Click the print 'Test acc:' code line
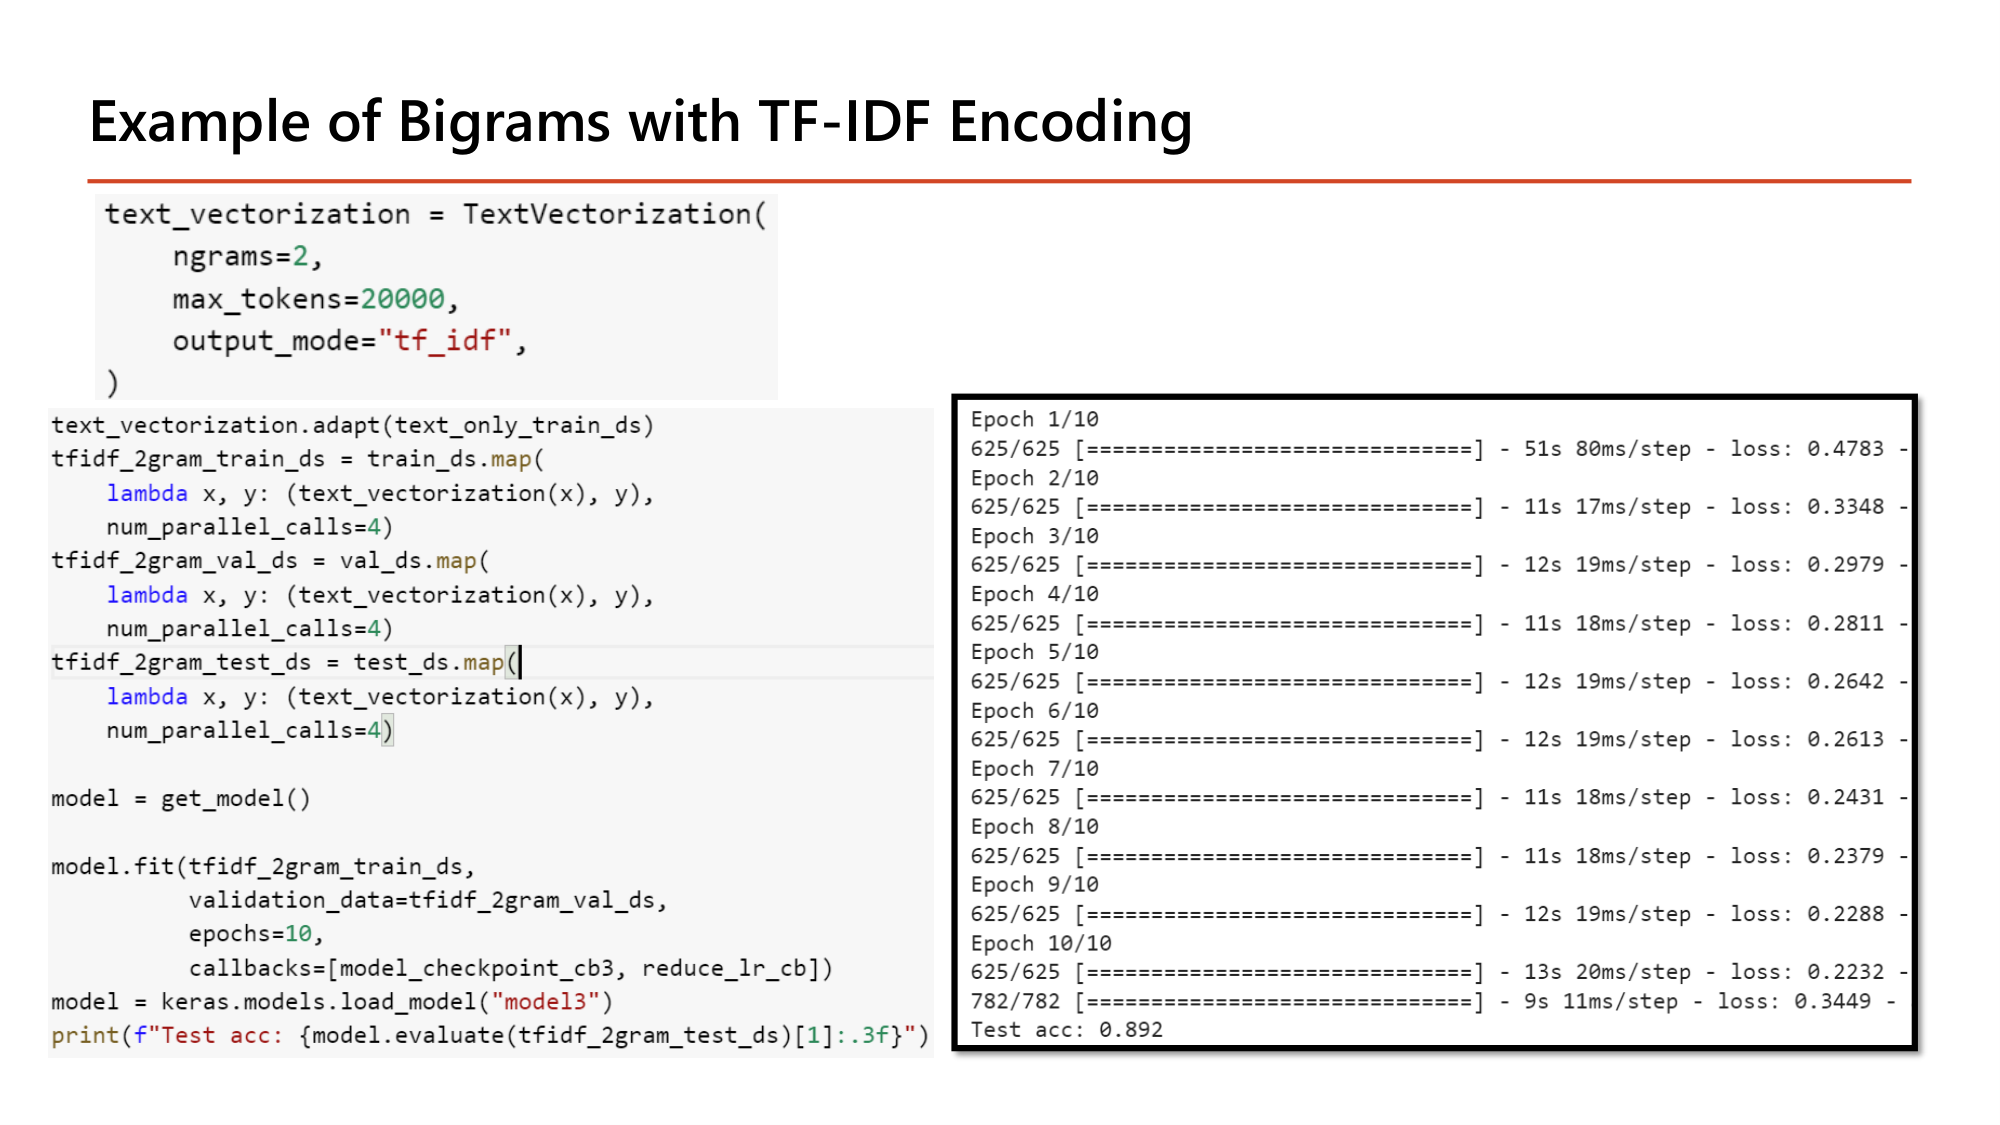The height and width of the screenshot is (1125, 2000). pos(490,1035)
